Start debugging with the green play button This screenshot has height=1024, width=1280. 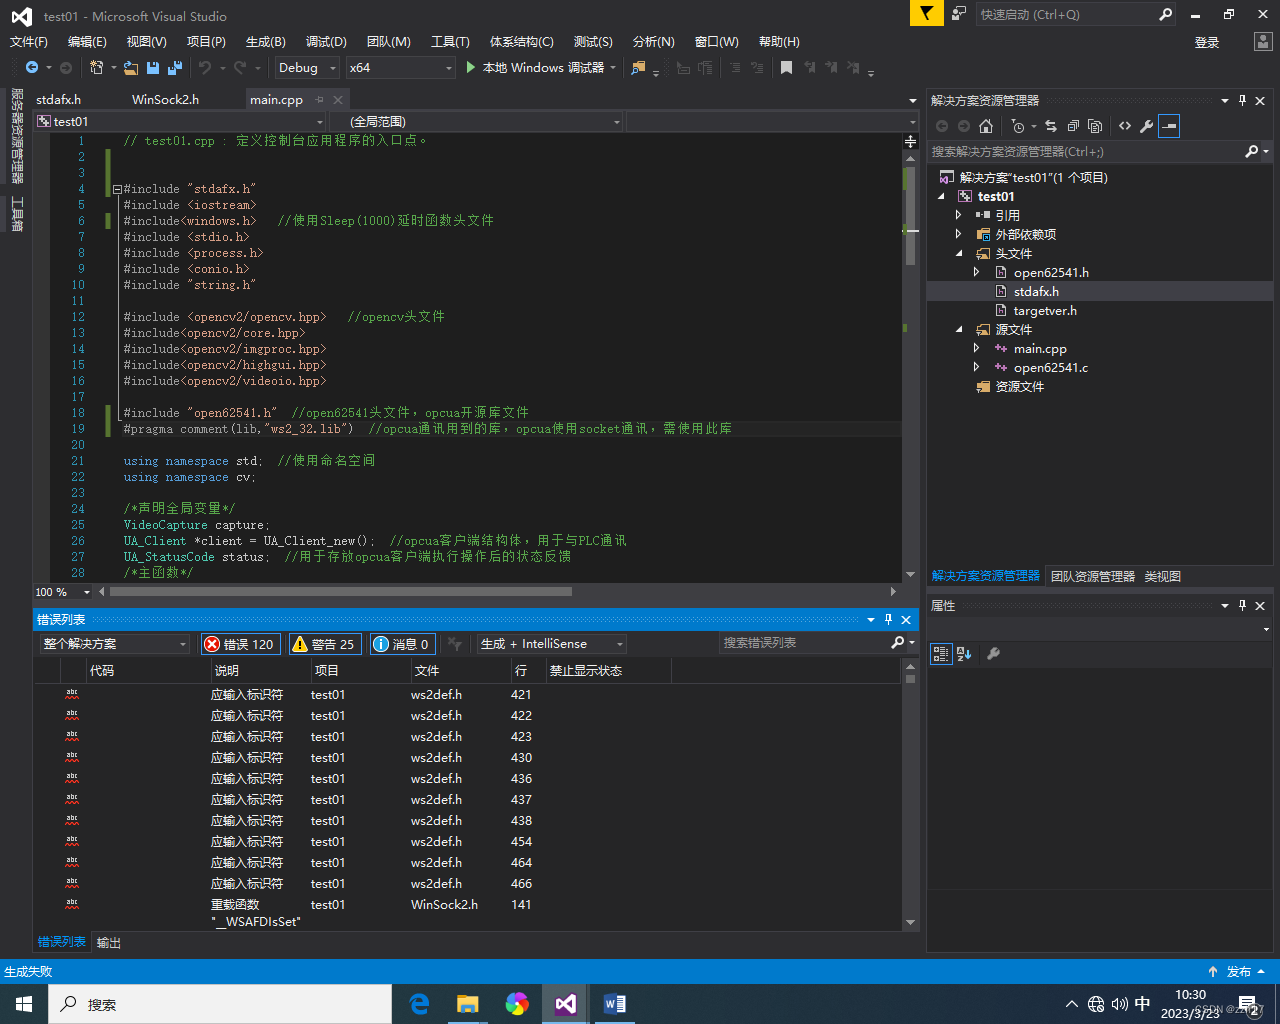click(x=471, y=67)
